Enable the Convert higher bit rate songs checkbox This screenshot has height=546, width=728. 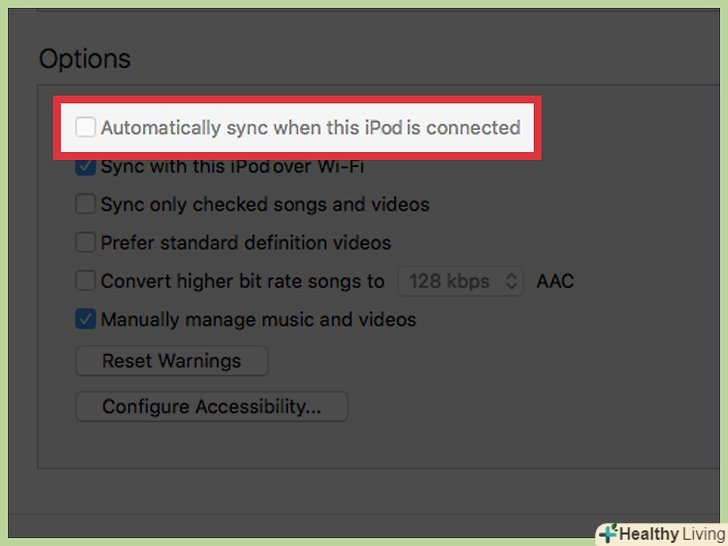pos(86,281)
